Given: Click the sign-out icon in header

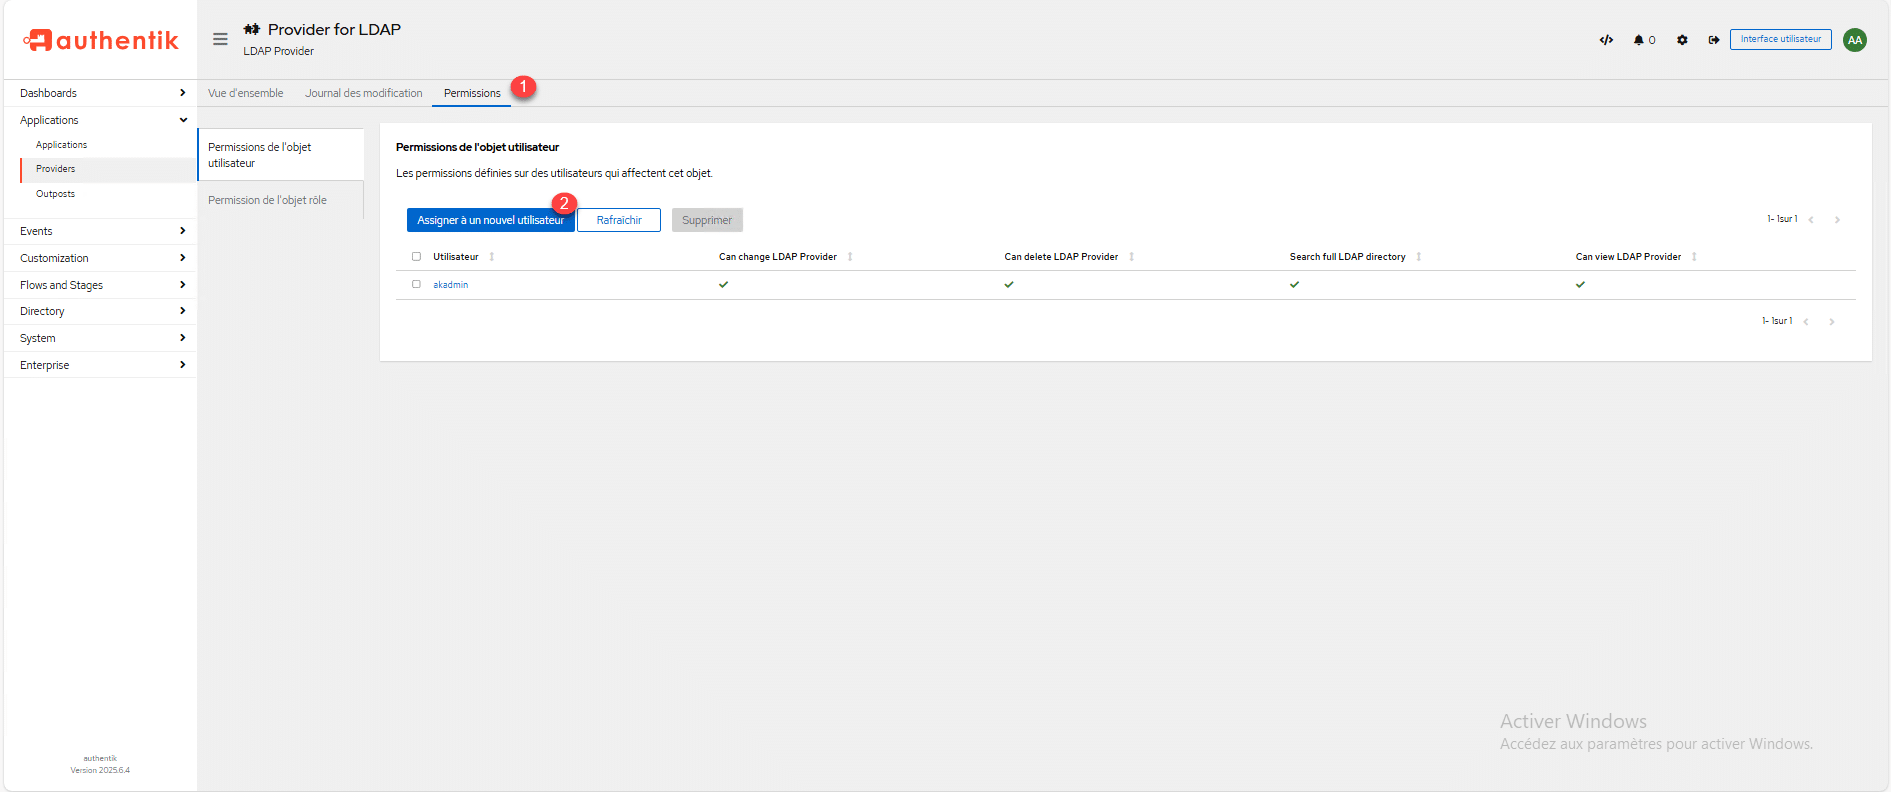Looking at the screenshot, I should pyautogui.click(x=1713, y=40).
